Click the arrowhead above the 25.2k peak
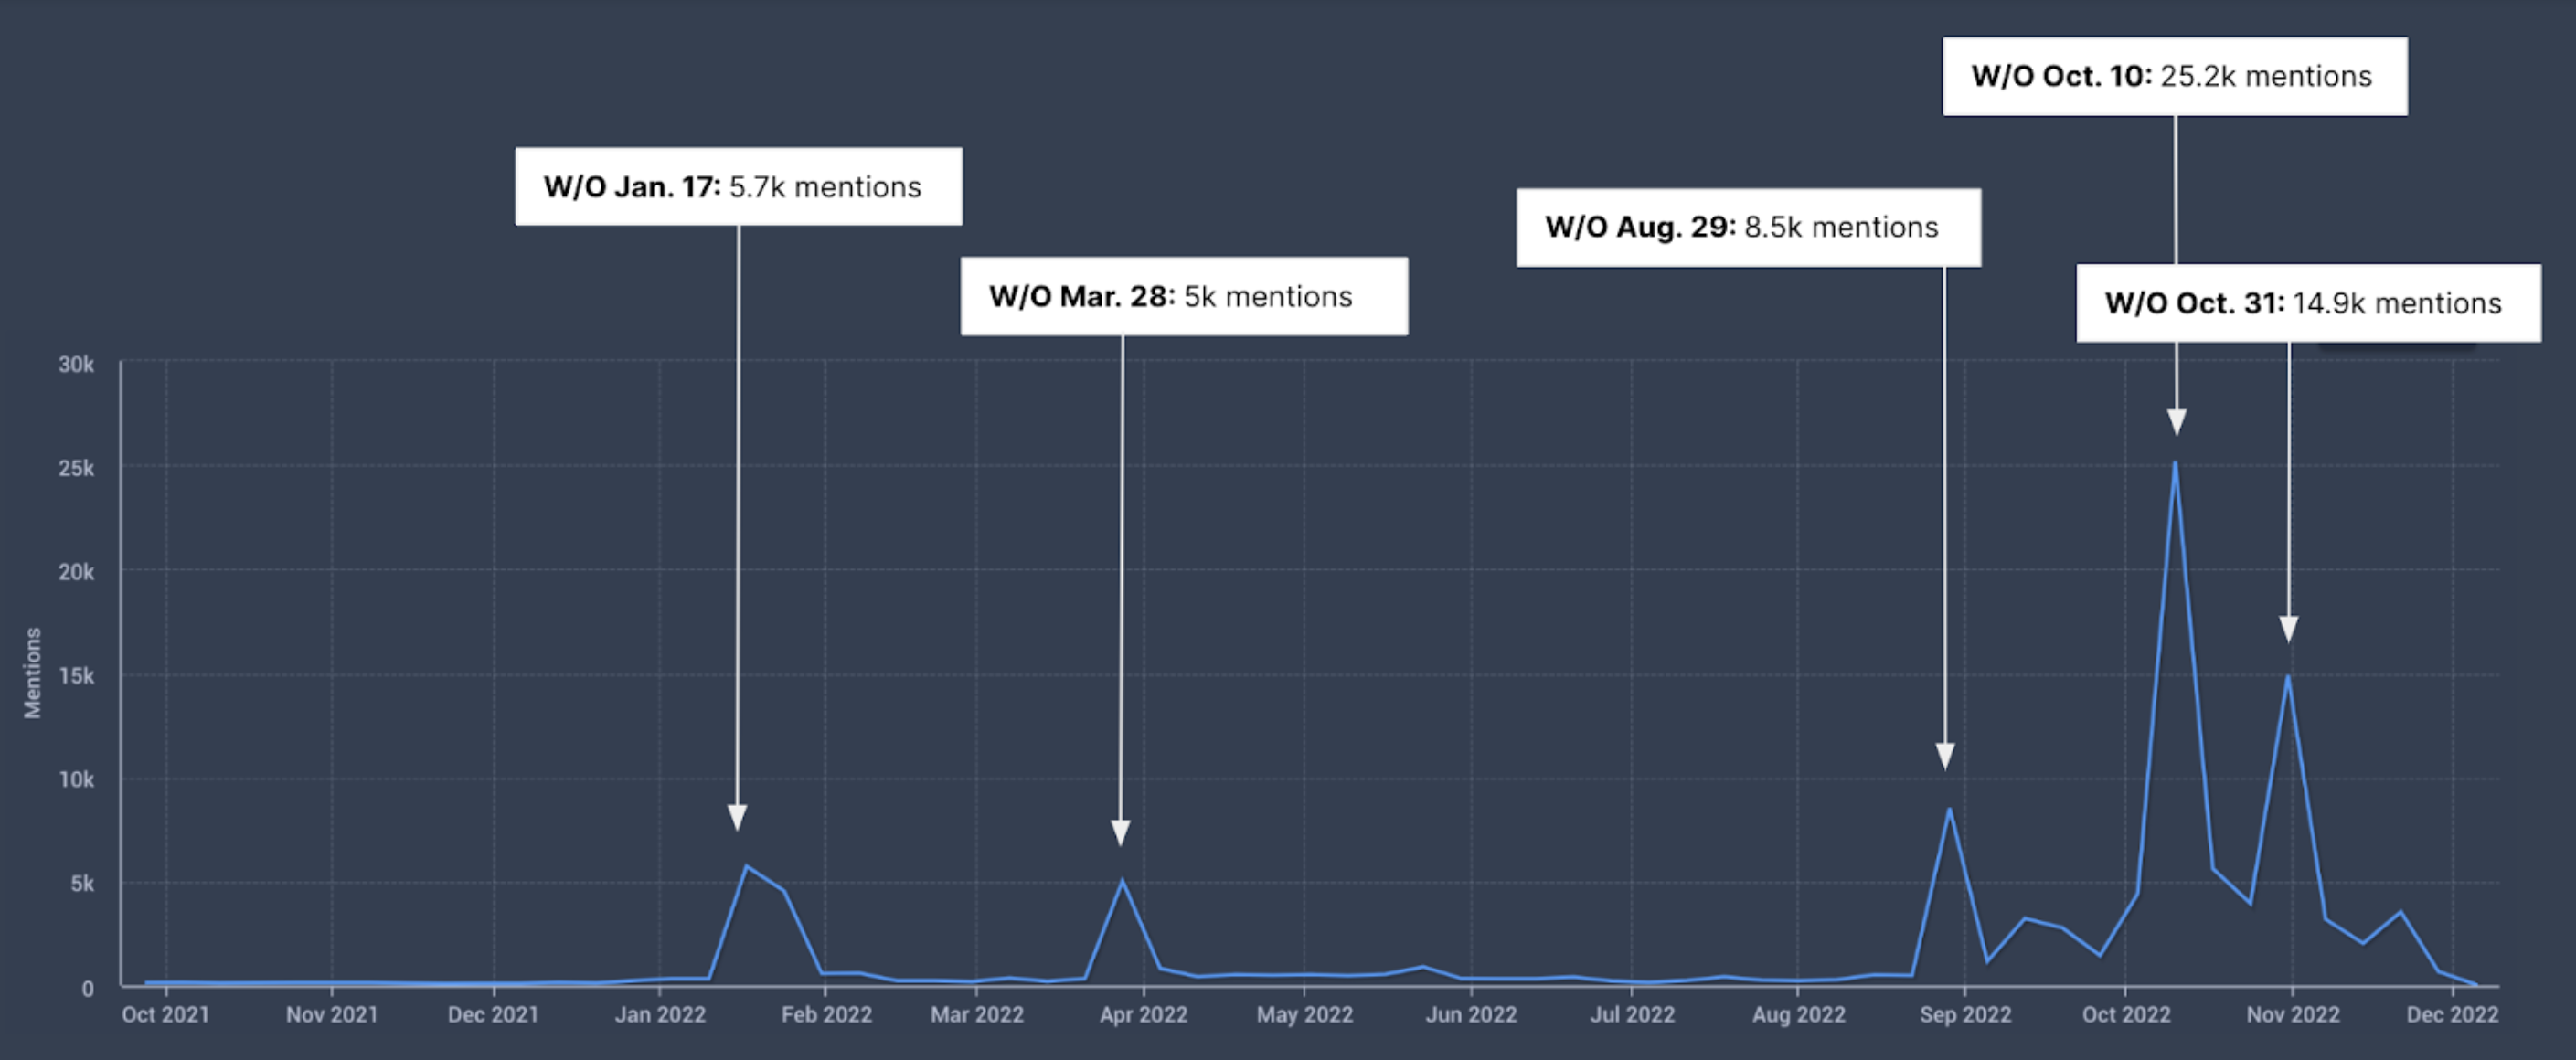The width and height of the screenshot is (2576, 1060). (2176, 422)
